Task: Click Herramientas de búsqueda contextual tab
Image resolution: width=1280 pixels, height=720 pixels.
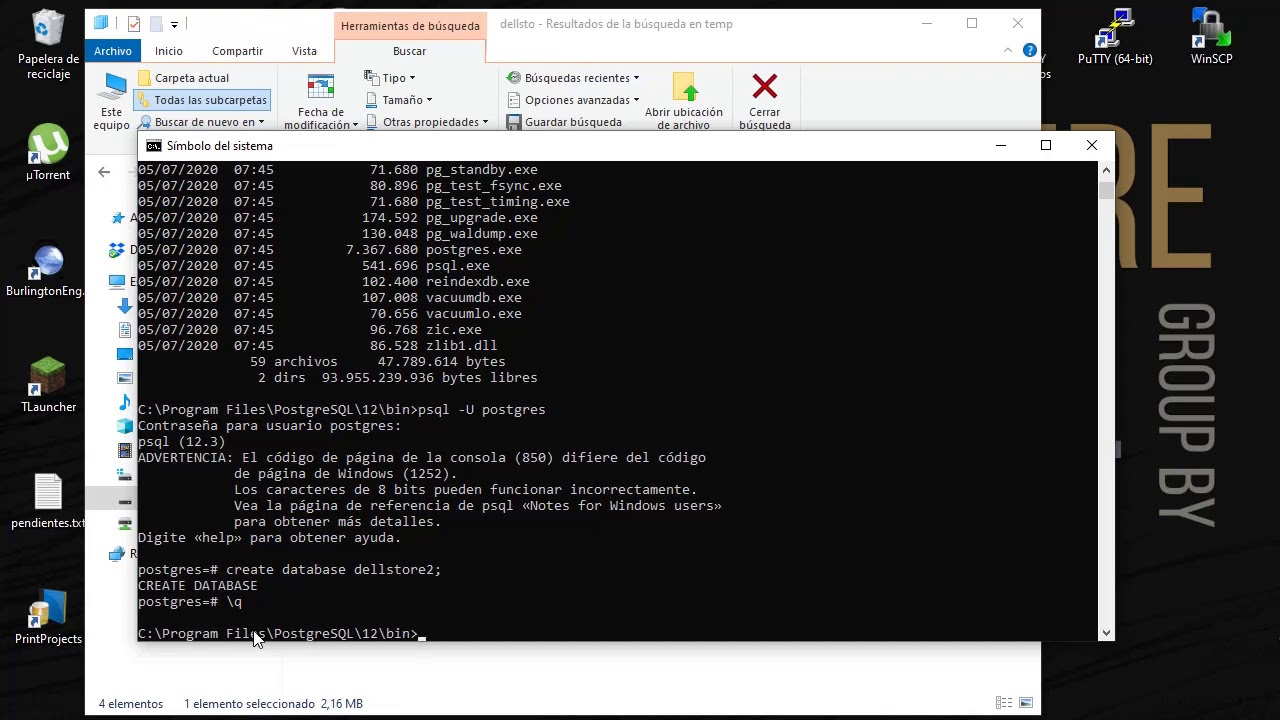Action: (410, 25)
